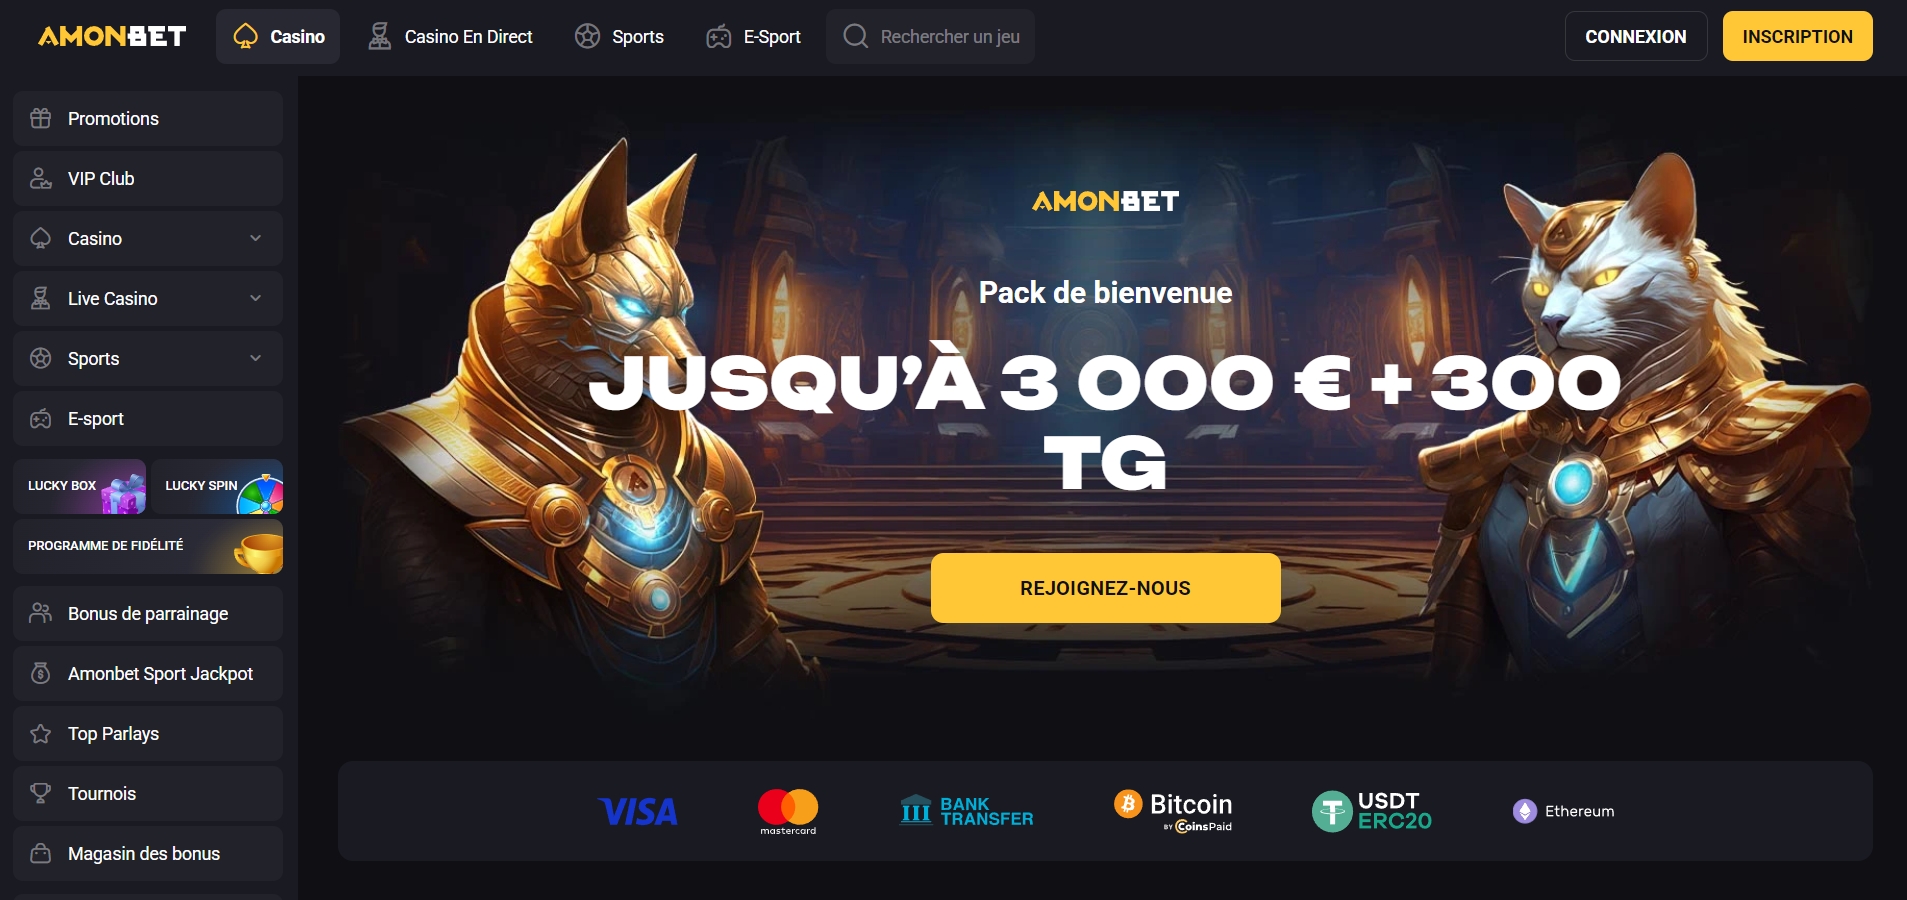Open the Lucky Spin wheel tile
The width and height of the screenshot is (1907, 900).
point(217,486)
